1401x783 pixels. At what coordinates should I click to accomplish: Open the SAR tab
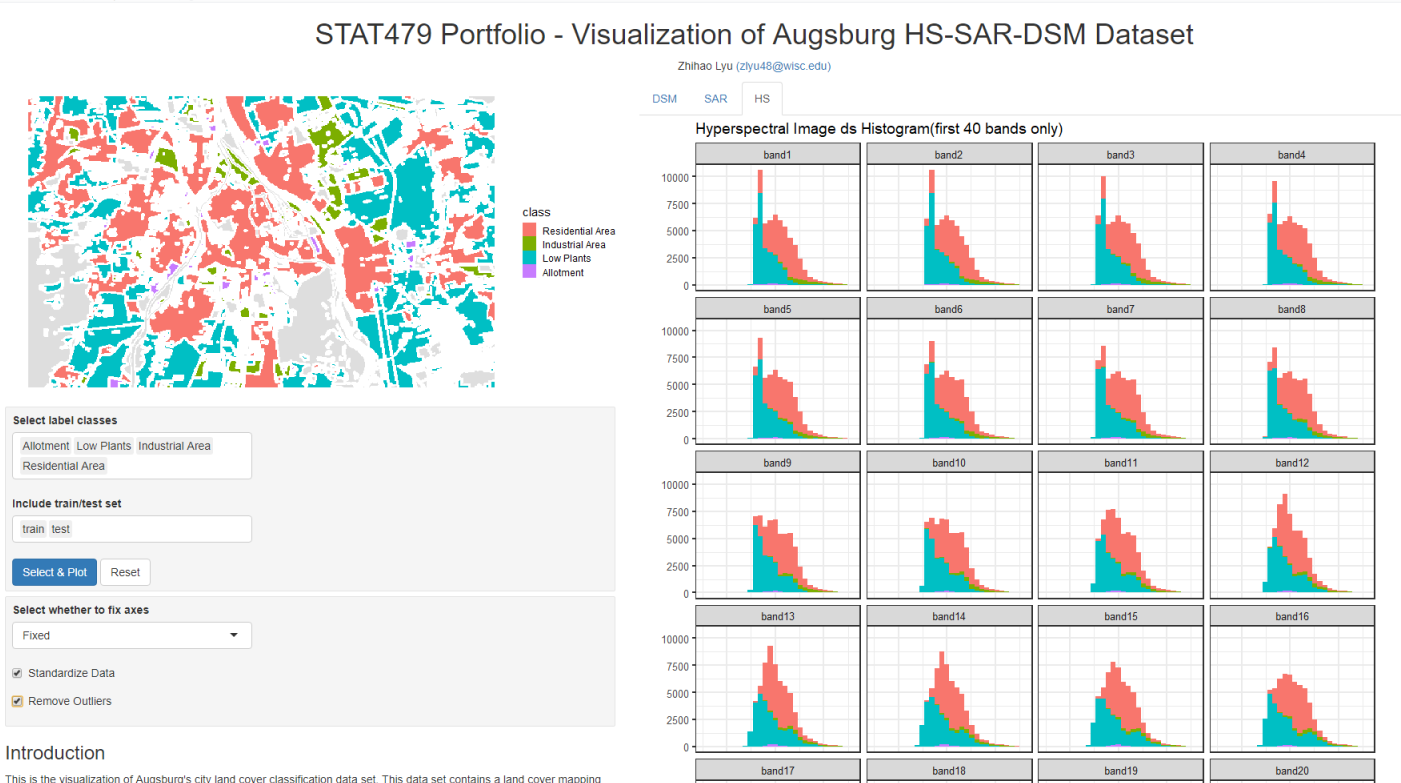pos(715,99)
